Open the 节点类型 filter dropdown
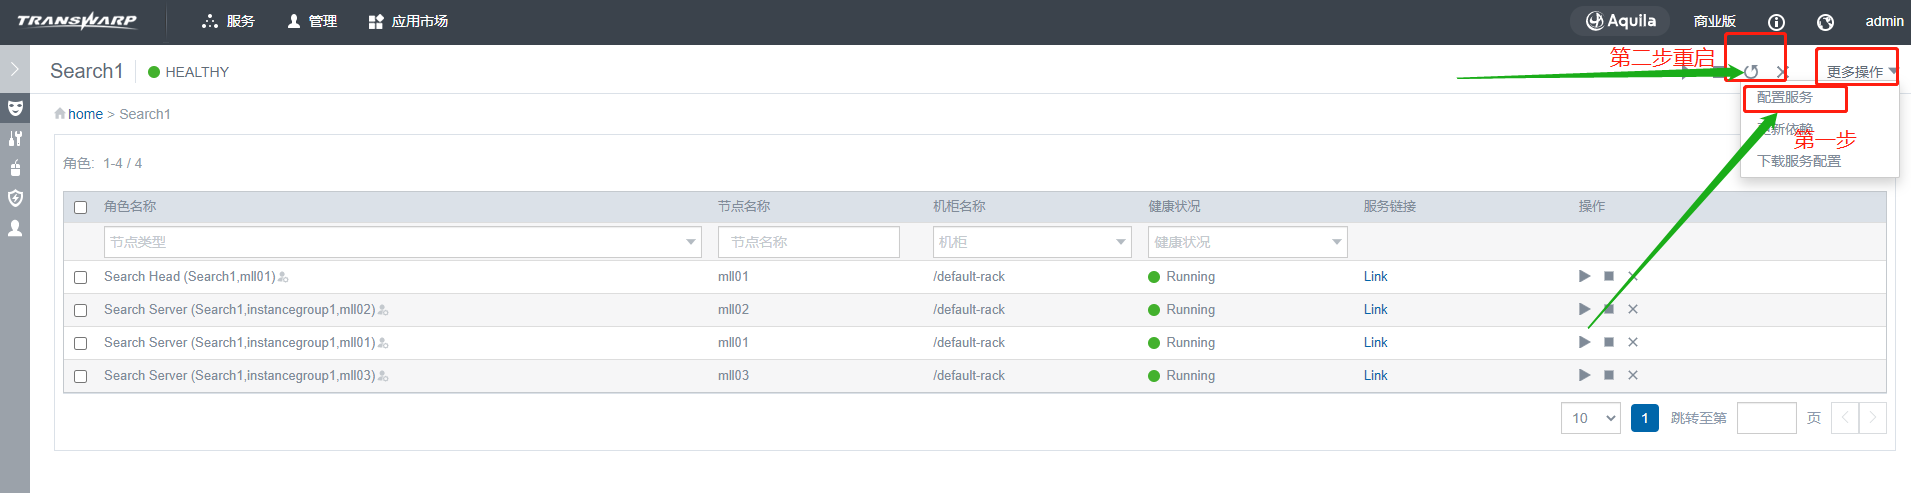The height and width of the screenshot is (493, 1911). [402, 242]
